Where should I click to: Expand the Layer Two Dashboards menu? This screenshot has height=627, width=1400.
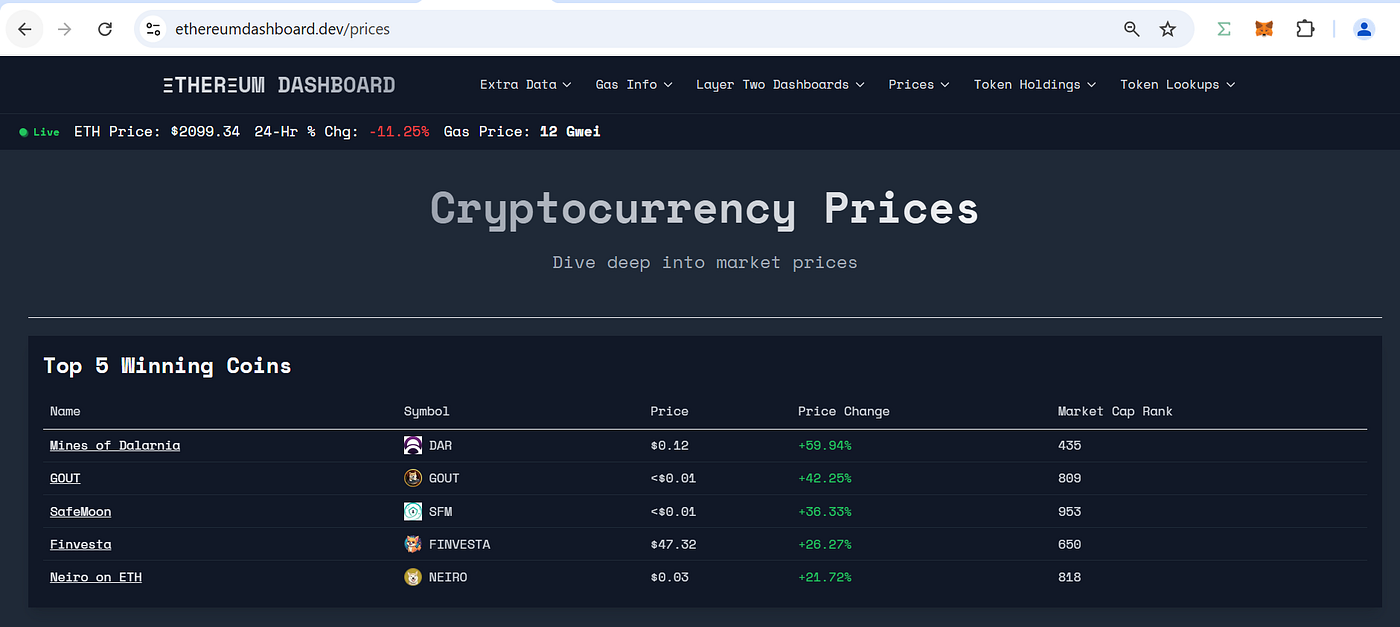point(780,85)
